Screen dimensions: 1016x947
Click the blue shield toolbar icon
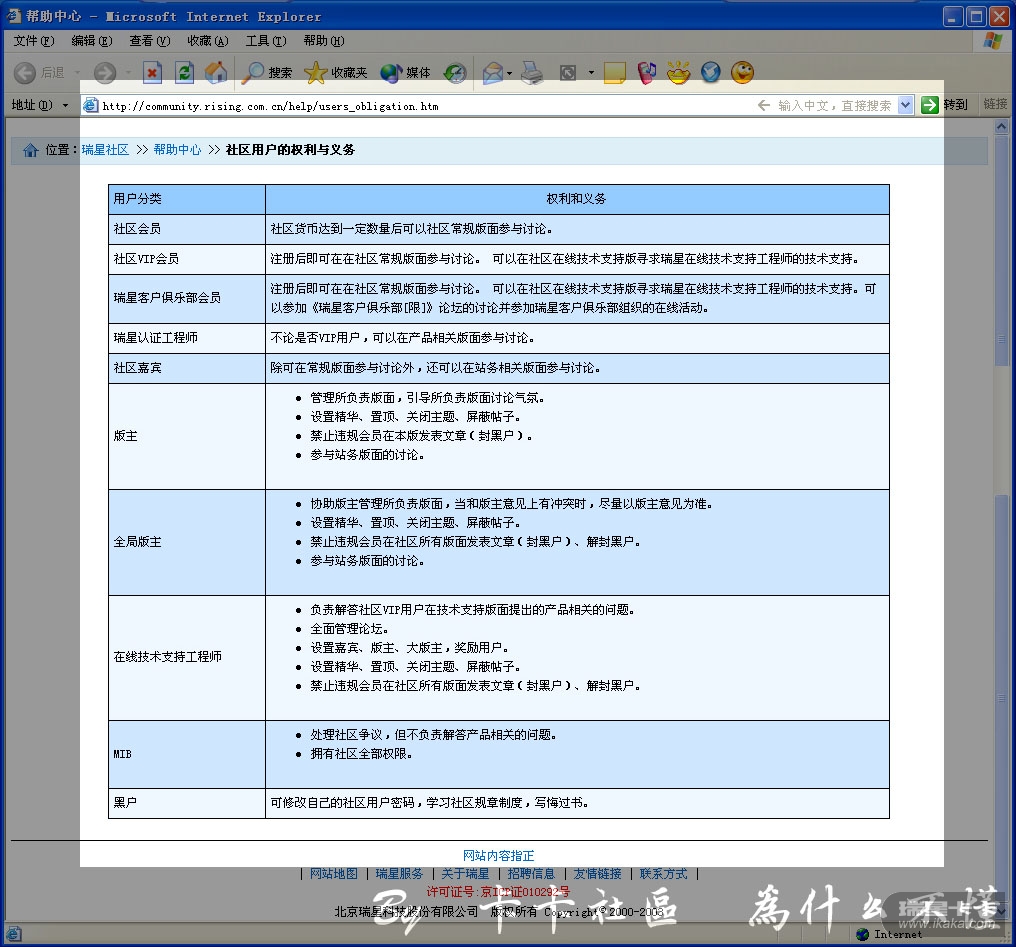click(711, 73)
